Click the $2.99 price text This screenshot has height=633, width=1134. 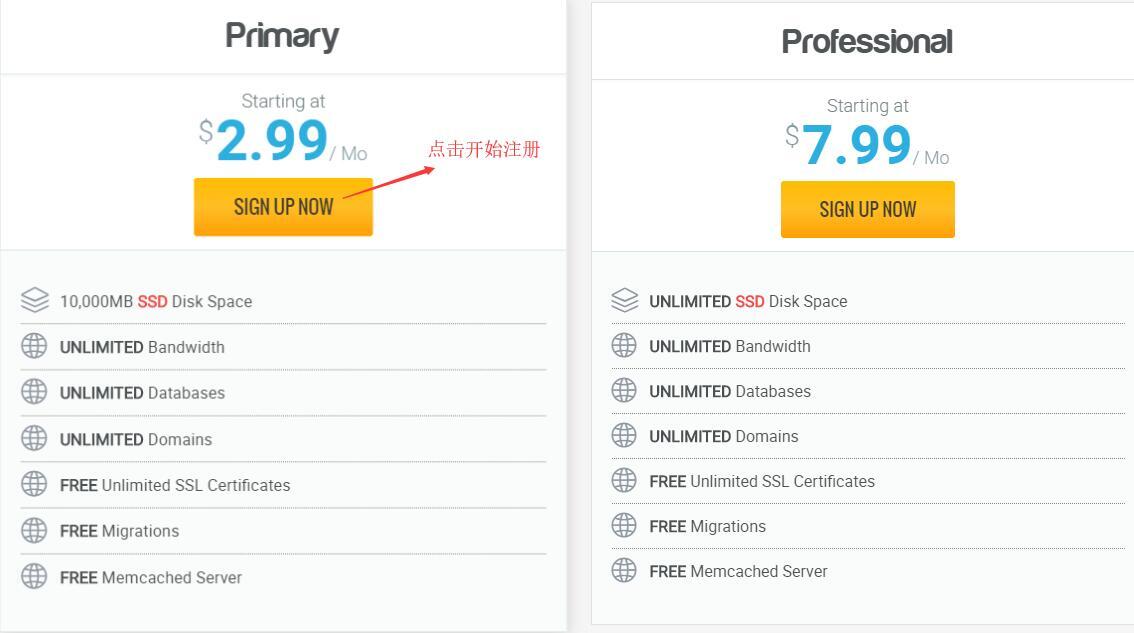[x=271, y=140]
